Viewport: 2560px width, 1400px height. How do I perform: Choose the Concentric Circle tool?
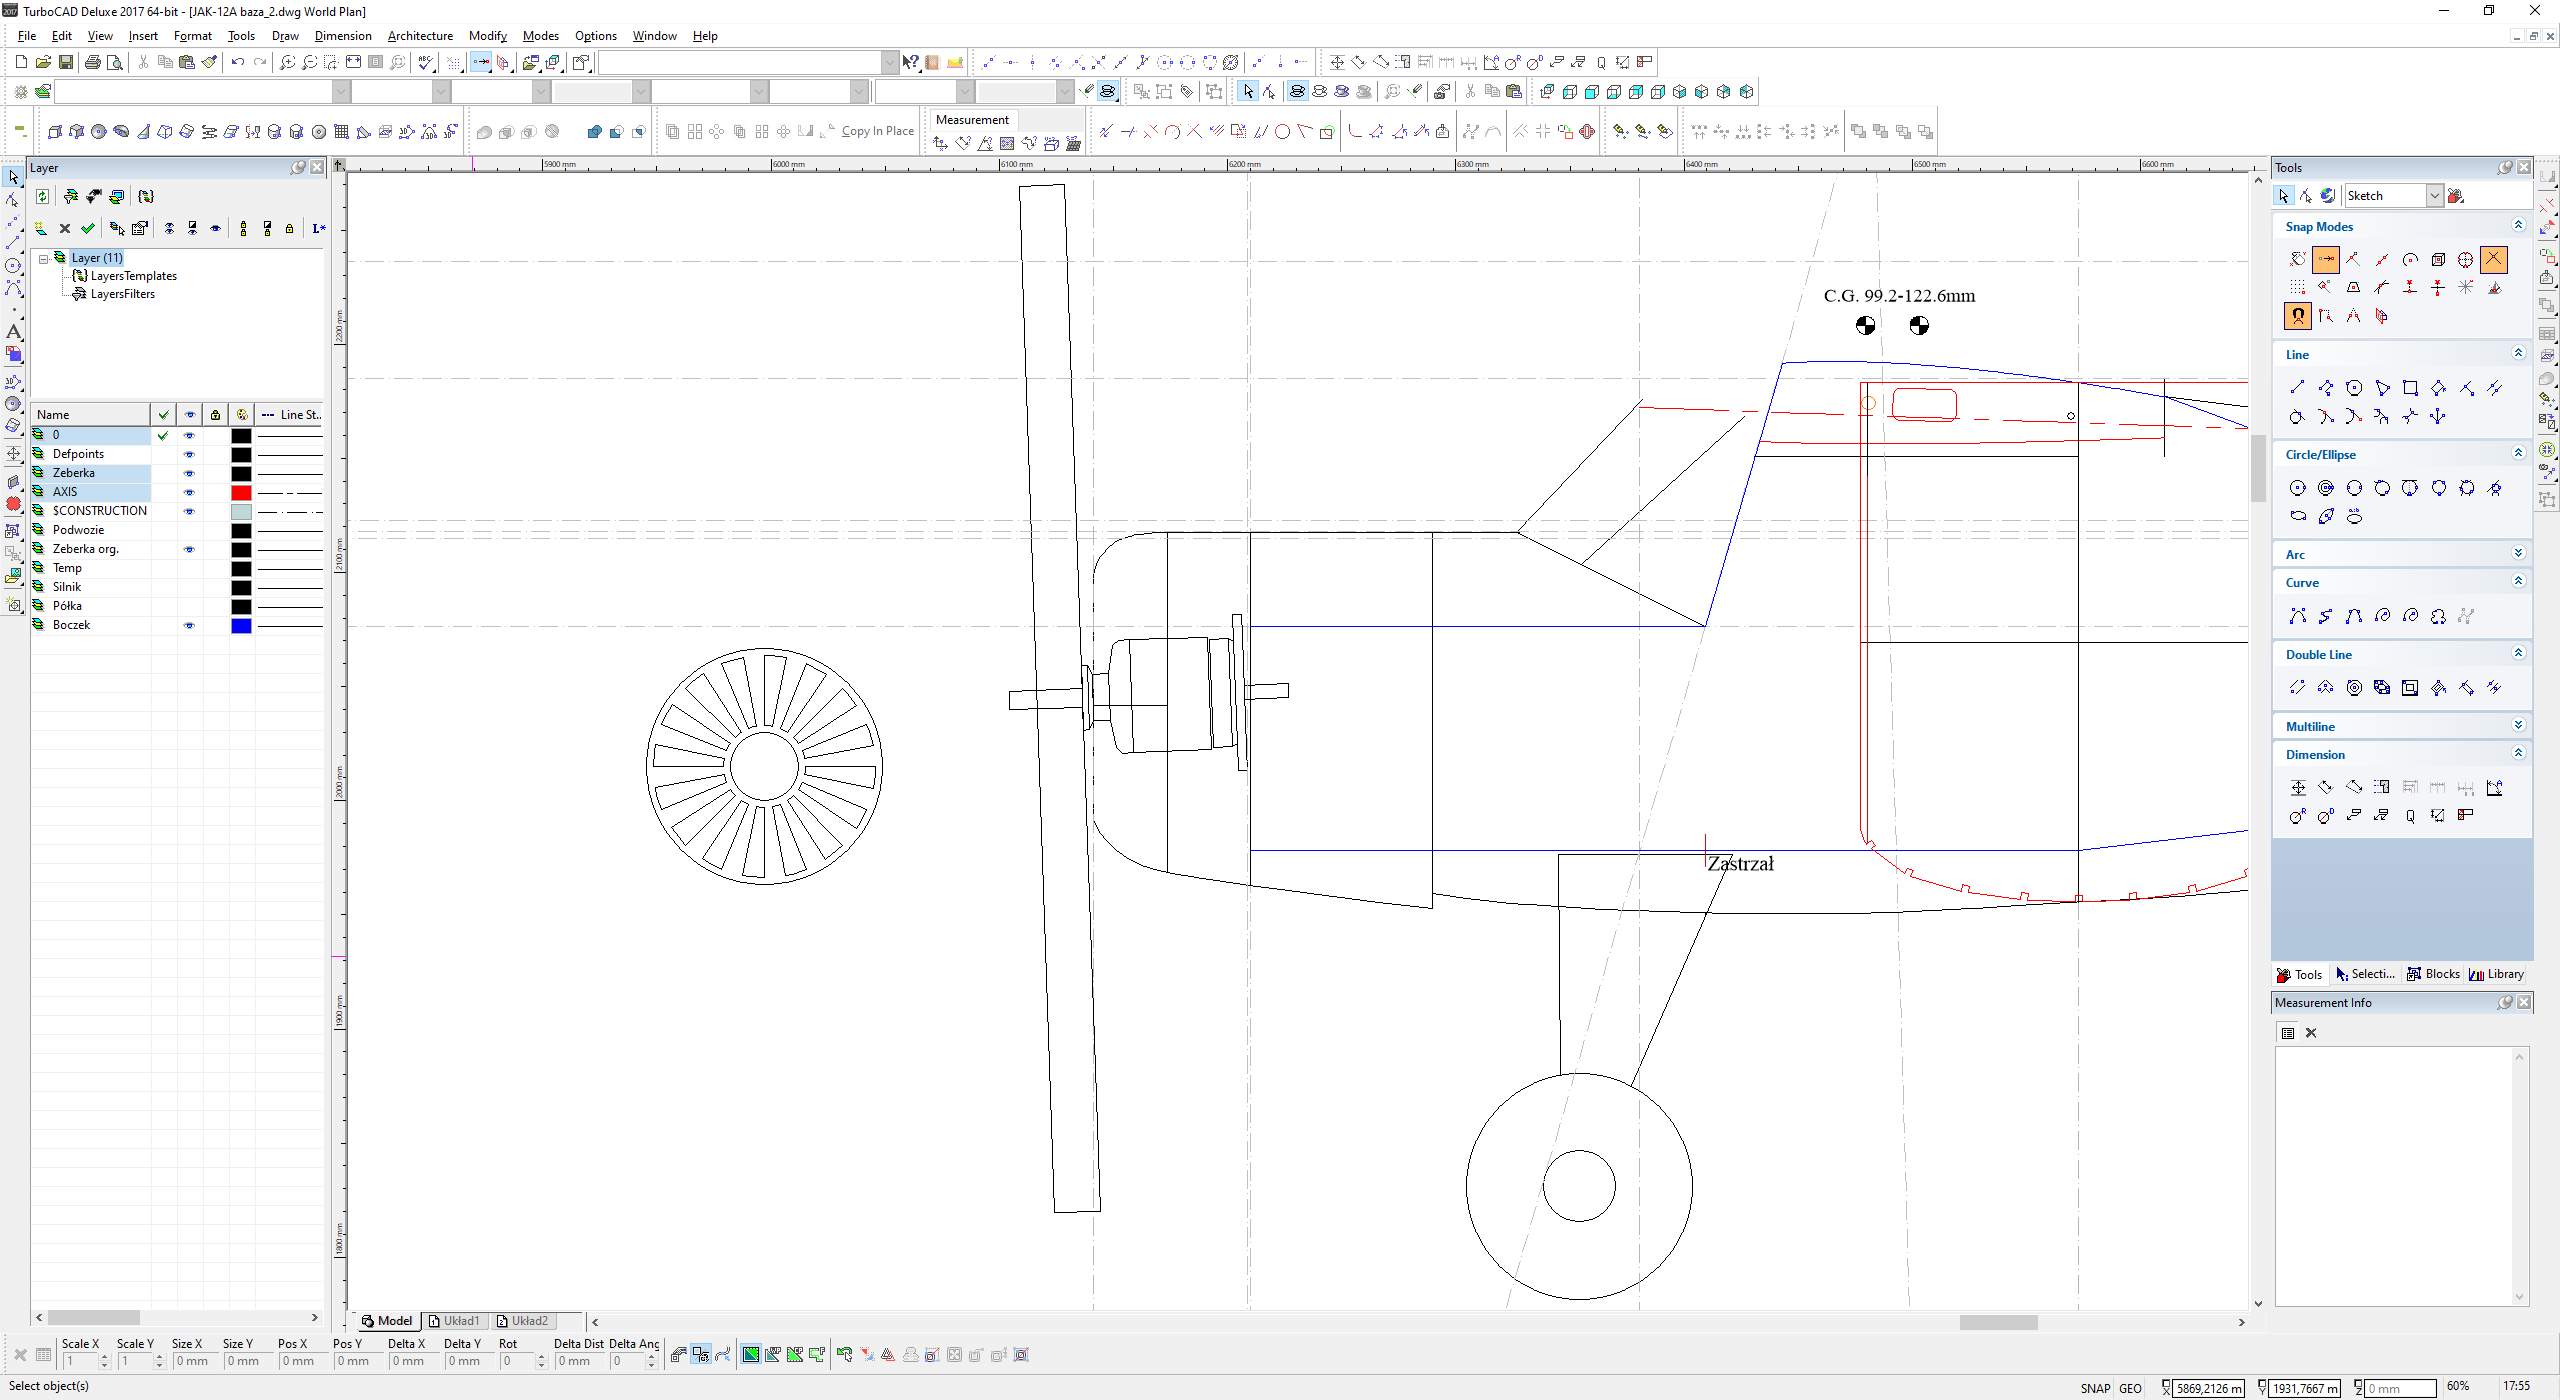pos(2326,488)
